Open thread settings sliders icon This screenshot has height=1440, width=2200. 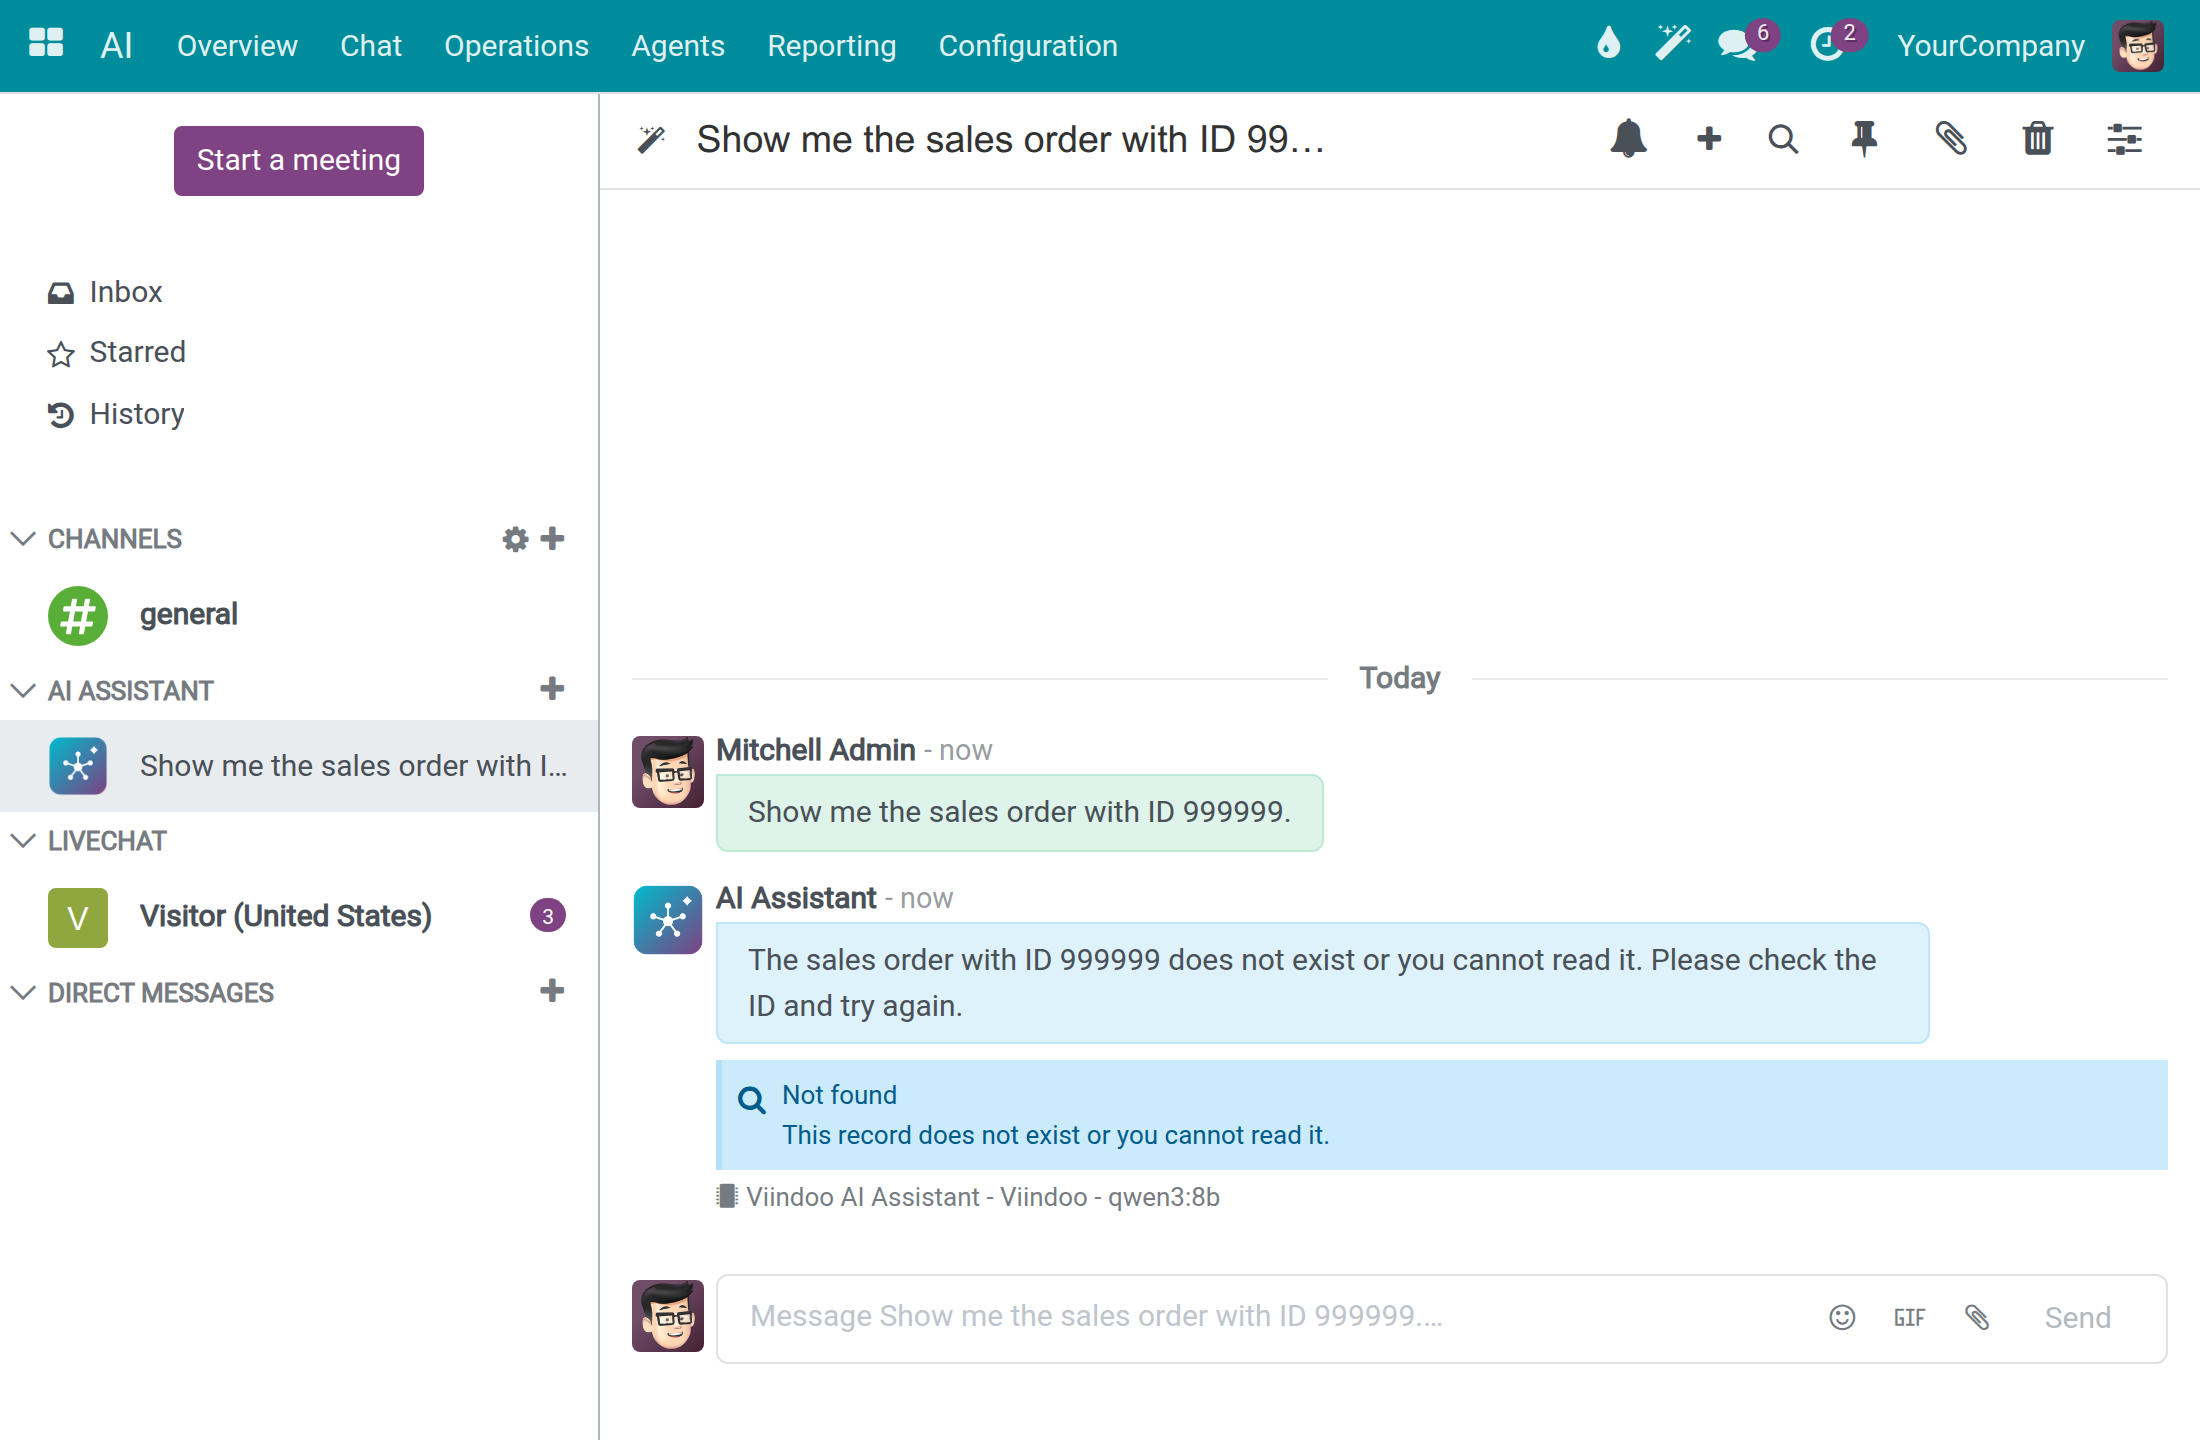(x=2124, y=139)
